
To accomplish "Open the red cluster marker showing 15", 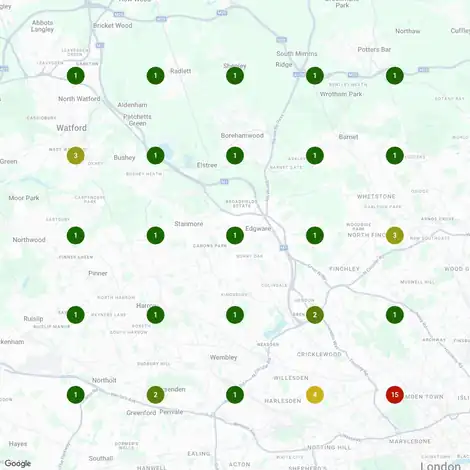I will (x=395, y=395).
